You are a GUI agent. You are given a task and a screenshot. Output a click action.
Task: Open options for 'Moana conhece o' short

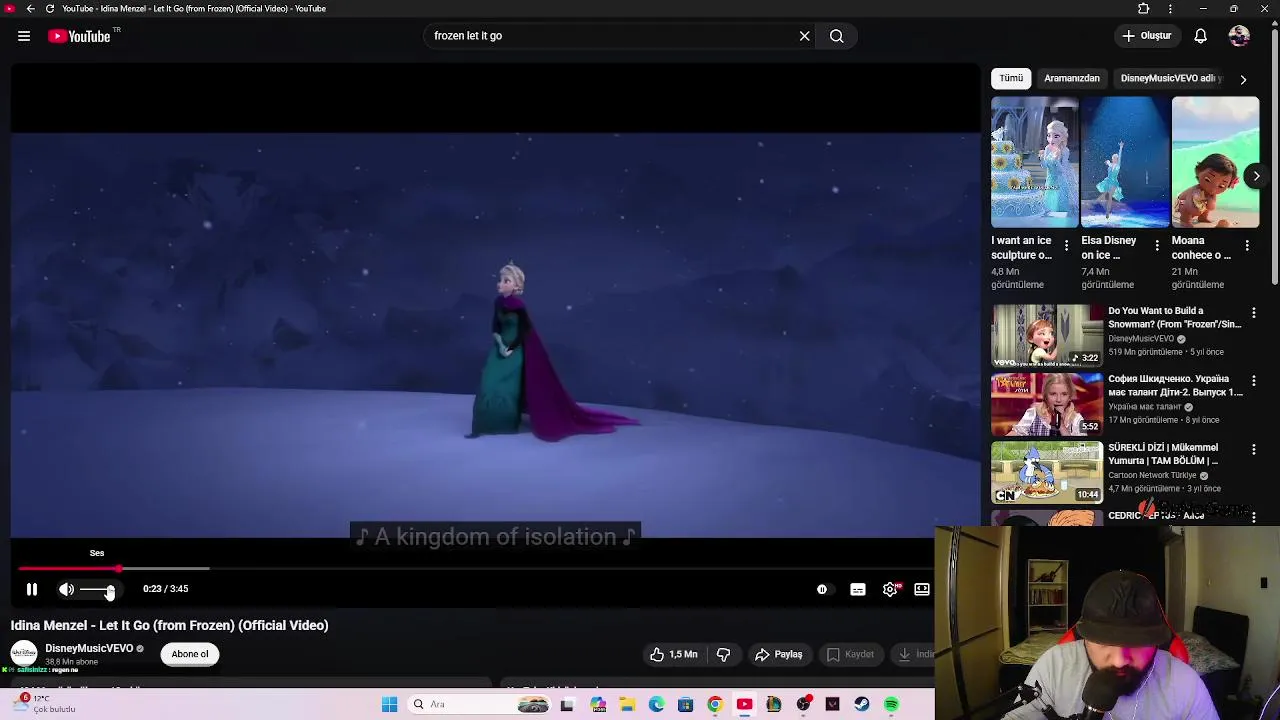pyautogui.click(x=1247, y=245)
